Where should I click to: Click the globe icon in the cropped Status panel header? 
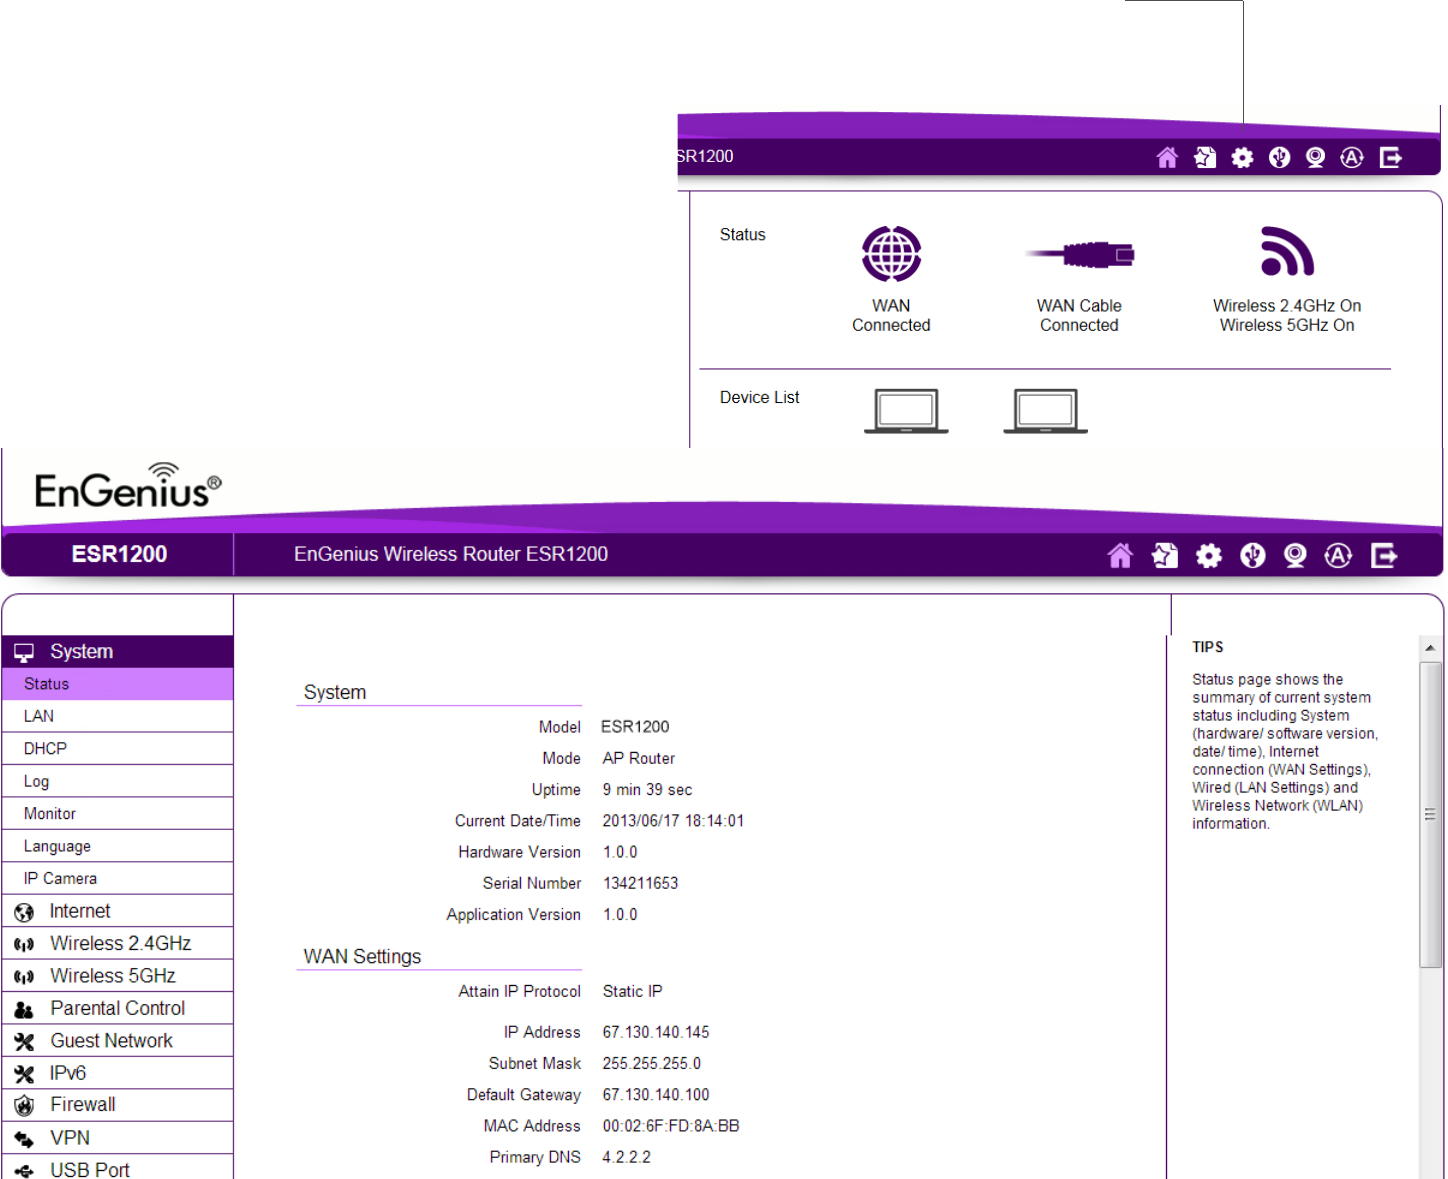point(1279,157)
